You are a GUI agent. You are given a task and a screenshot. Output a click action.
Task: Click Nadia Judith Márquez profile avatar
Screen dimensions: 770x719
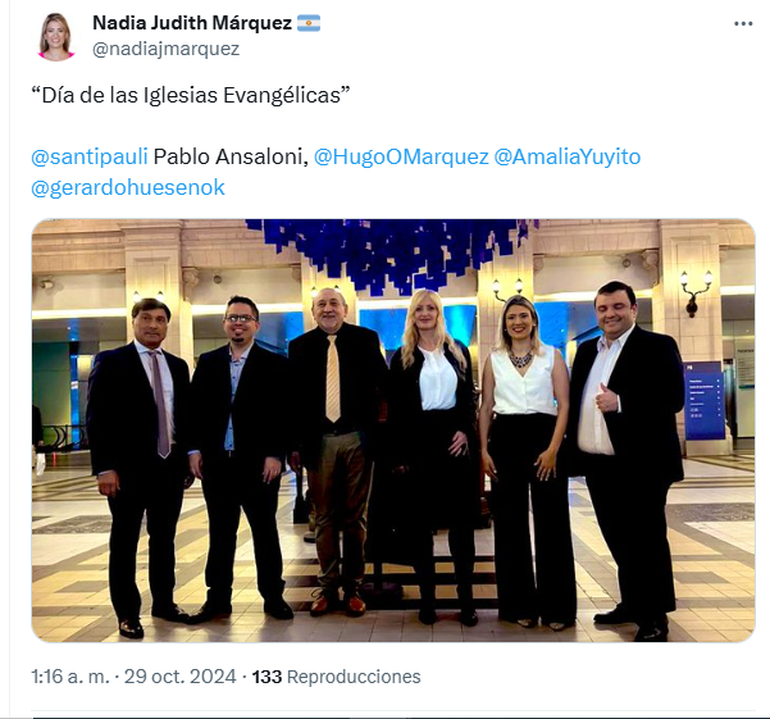pyautogui.click(x=55, y=36)
